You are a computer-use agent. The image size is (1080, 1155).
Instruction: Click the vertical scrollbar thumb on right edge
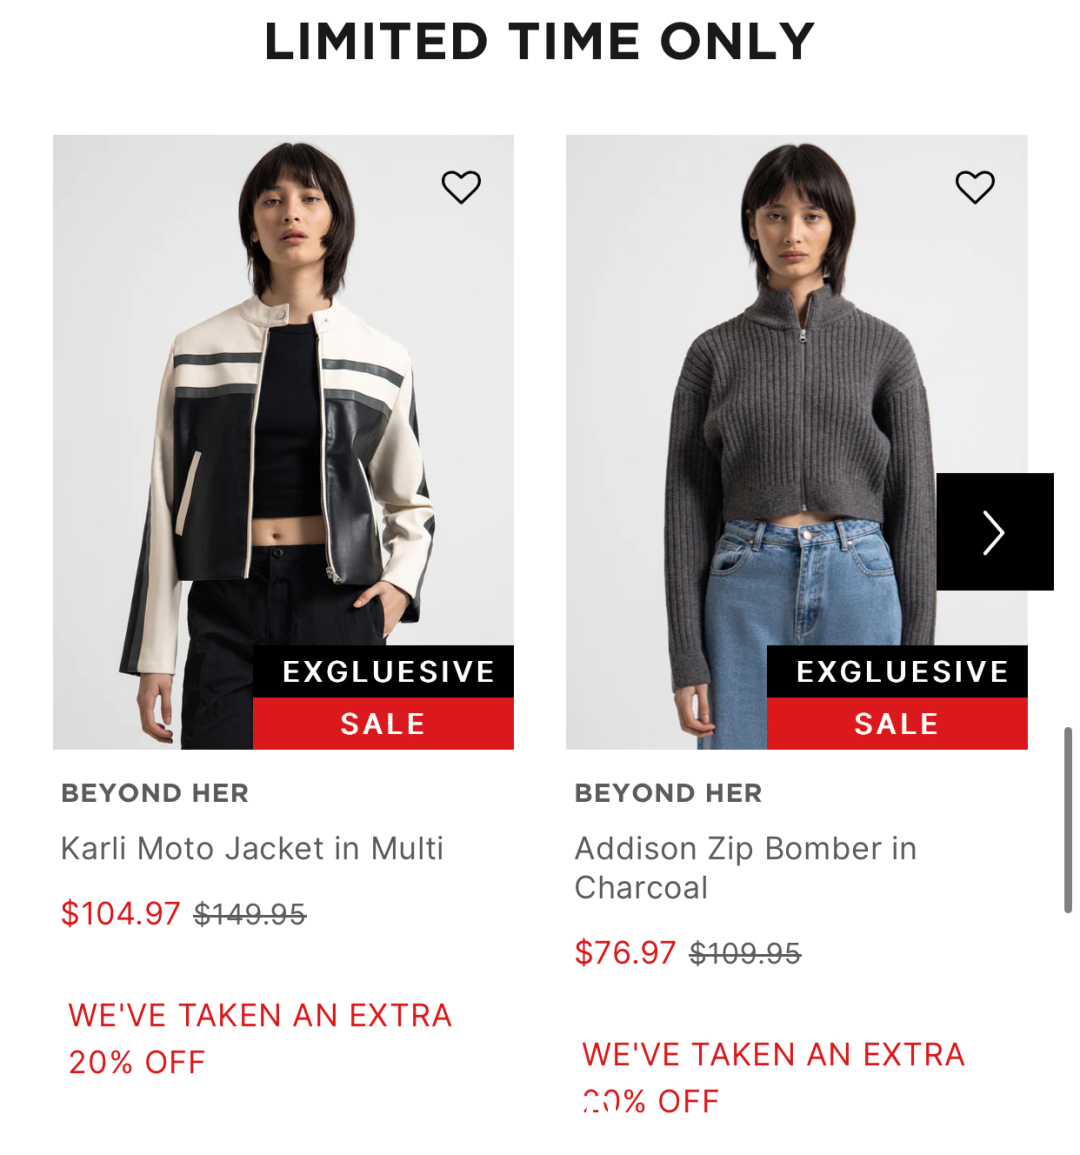pyautogui.click(x=1067, y=820)
